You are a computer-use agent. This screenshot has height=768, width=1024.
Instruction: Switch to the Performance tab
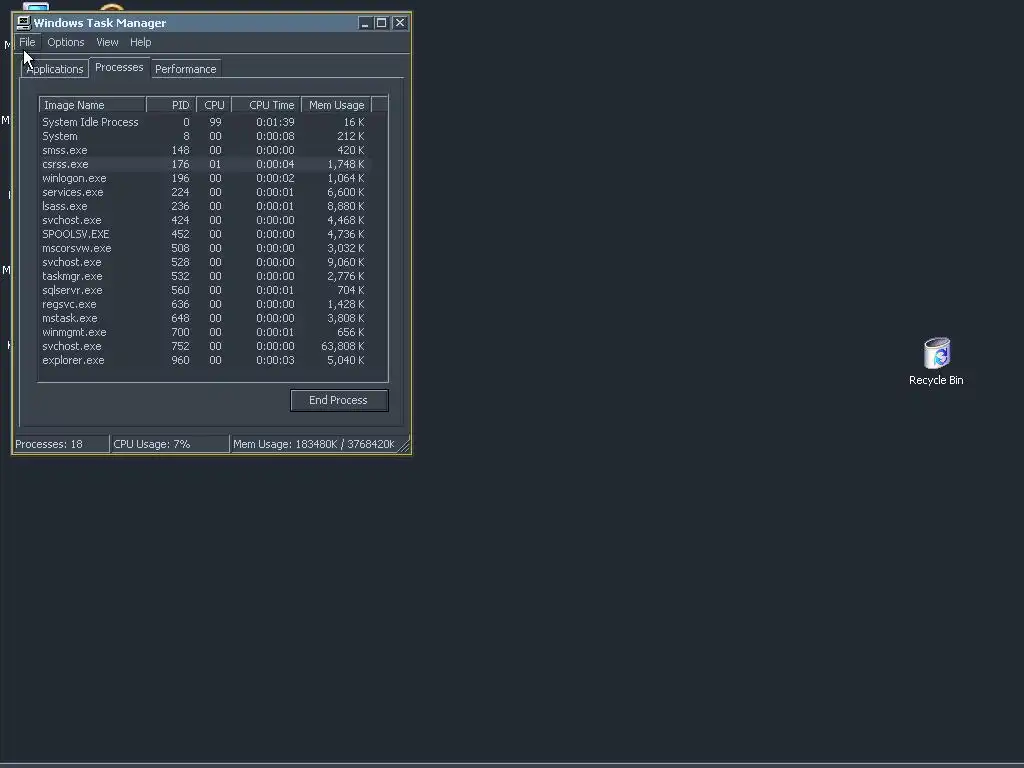[x=185, y=69]
